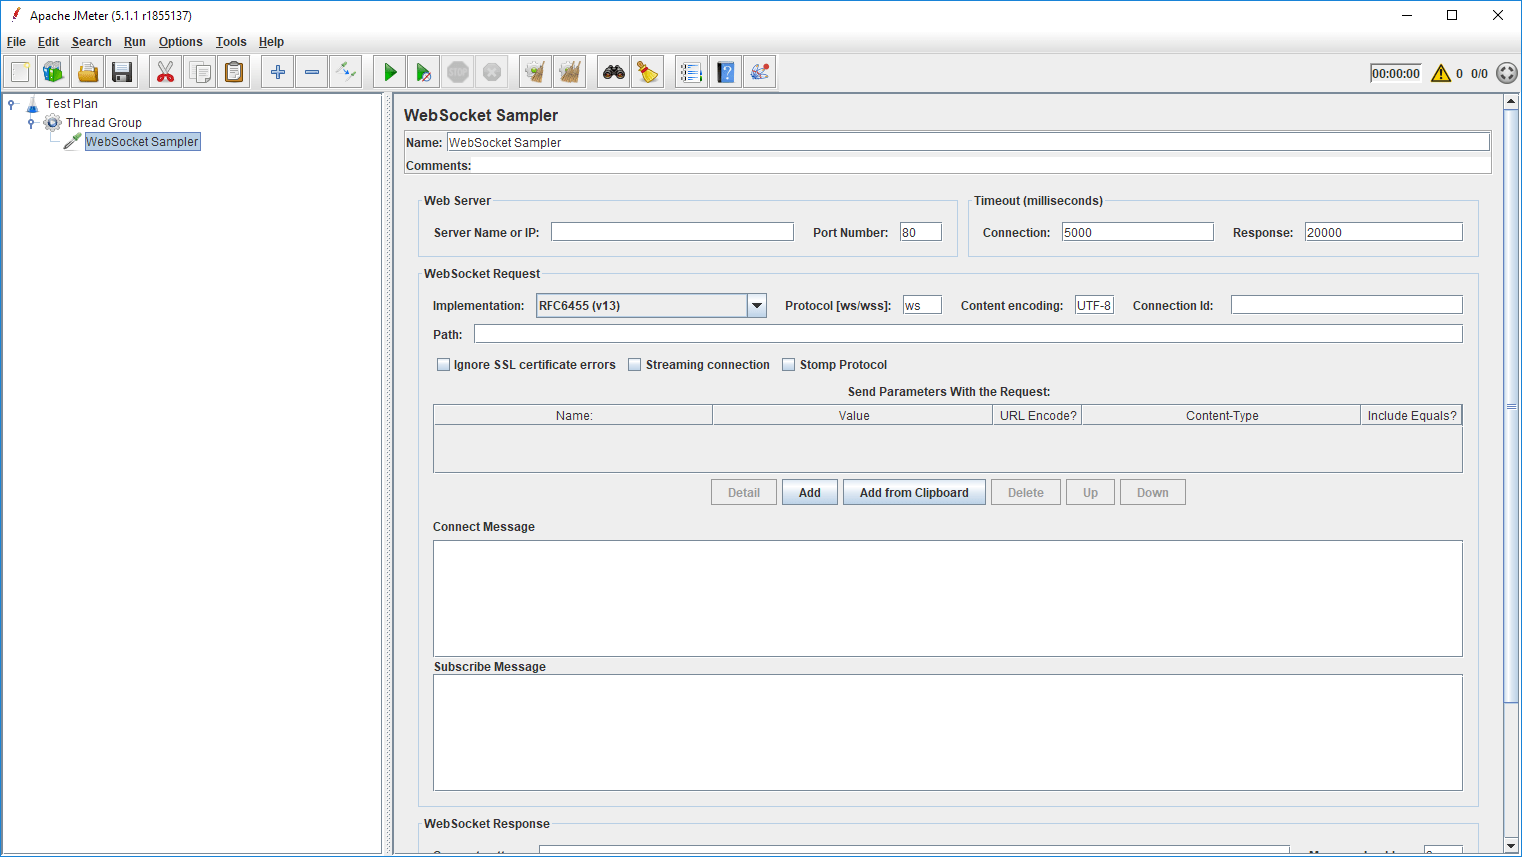Click the Clear All brooms icon

point(570,72)
